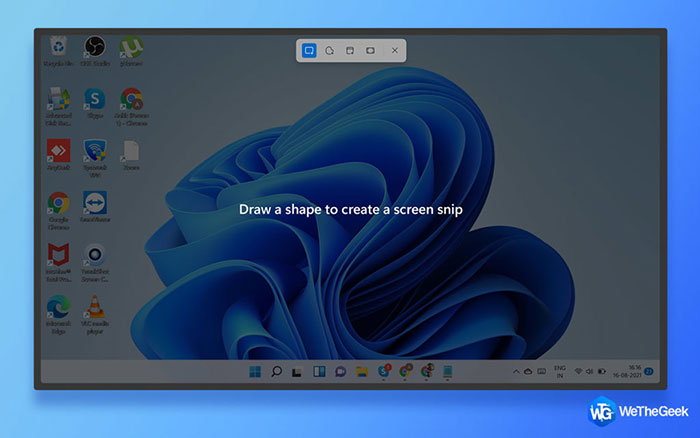Image resolution: width=700 pixels, height=438 pixels.
Task: Select the Skype desktop shortcut
Action: 94,99
